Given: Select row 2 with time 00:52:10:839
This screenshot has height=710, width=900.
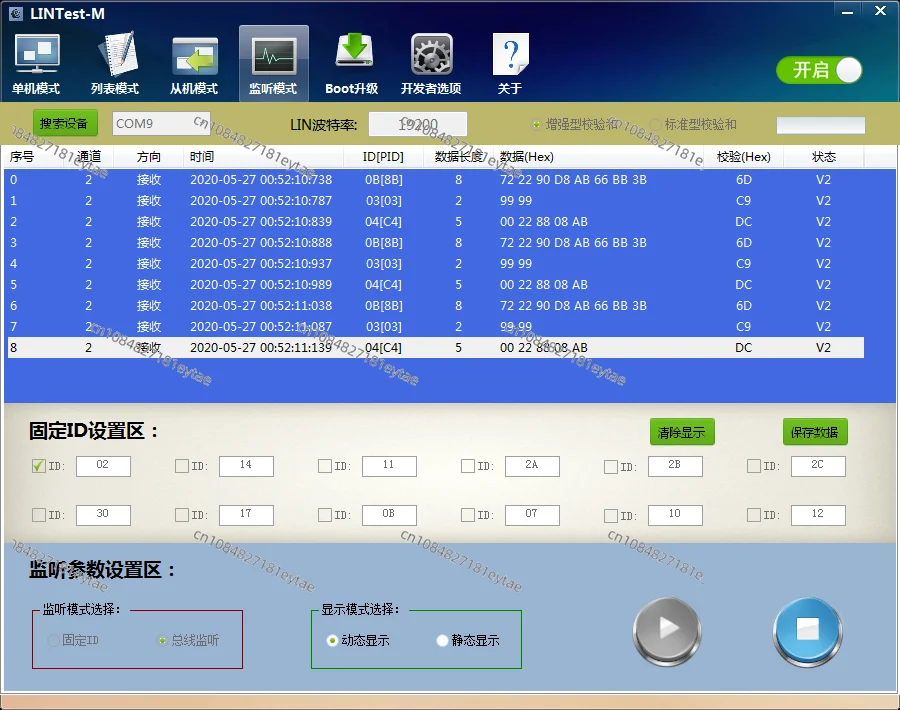Looking at the screenshot, I should click(x=435, y=222).
